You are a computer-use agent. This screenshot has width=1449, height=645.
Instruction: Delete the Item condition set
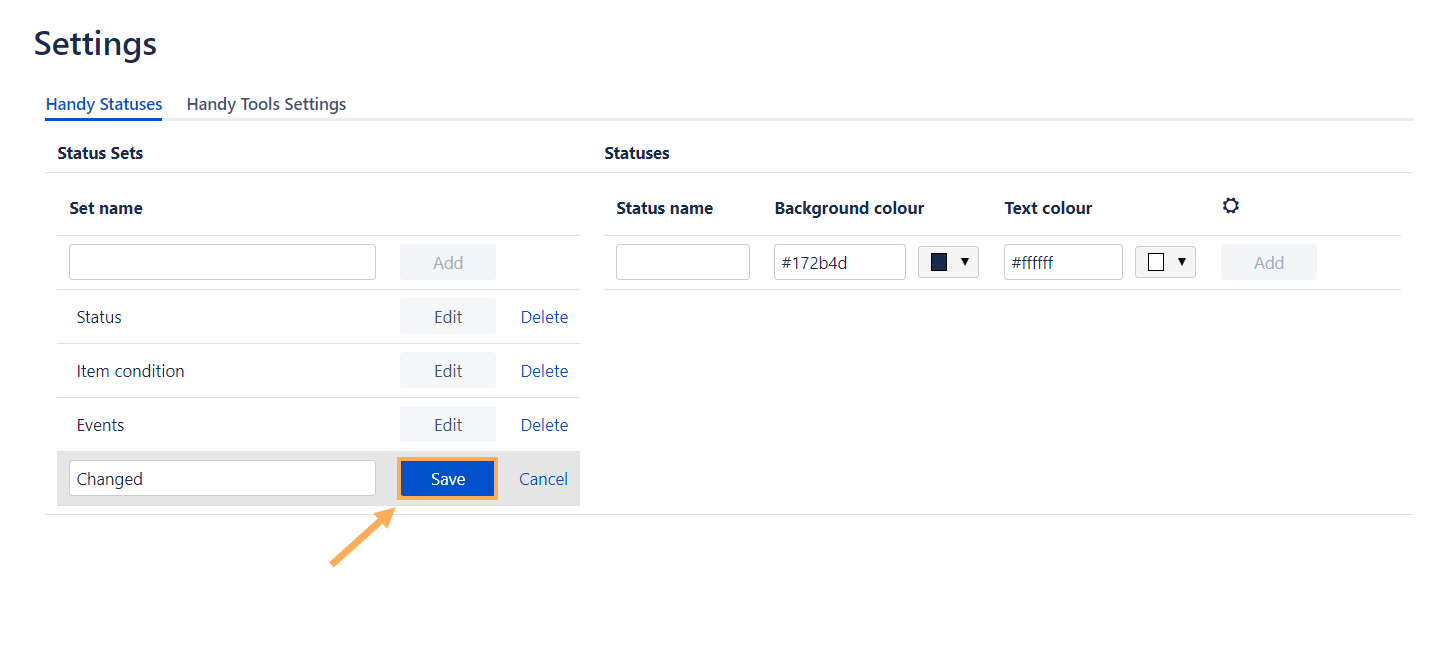[544, 371]
